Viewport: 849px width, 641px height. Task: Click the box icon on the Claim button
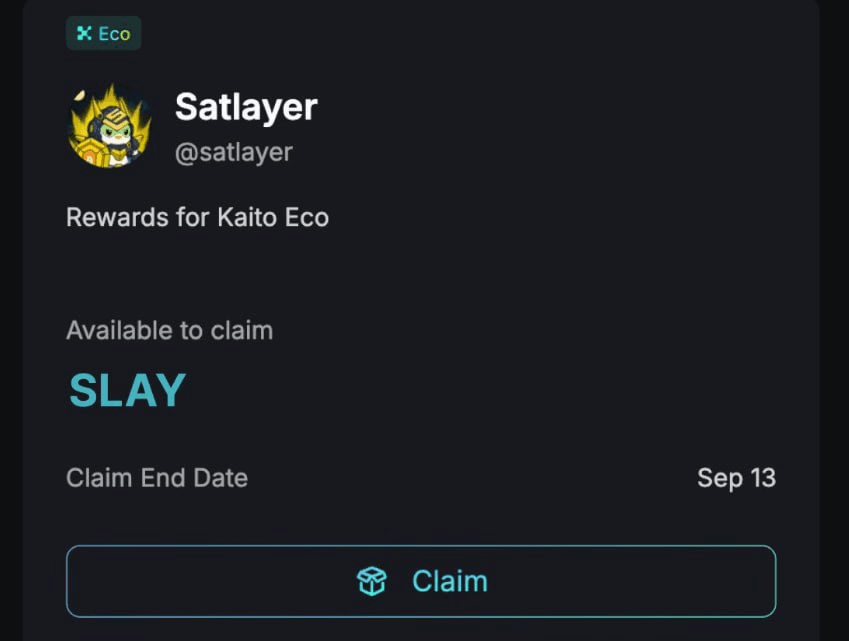tap(372, 581)
